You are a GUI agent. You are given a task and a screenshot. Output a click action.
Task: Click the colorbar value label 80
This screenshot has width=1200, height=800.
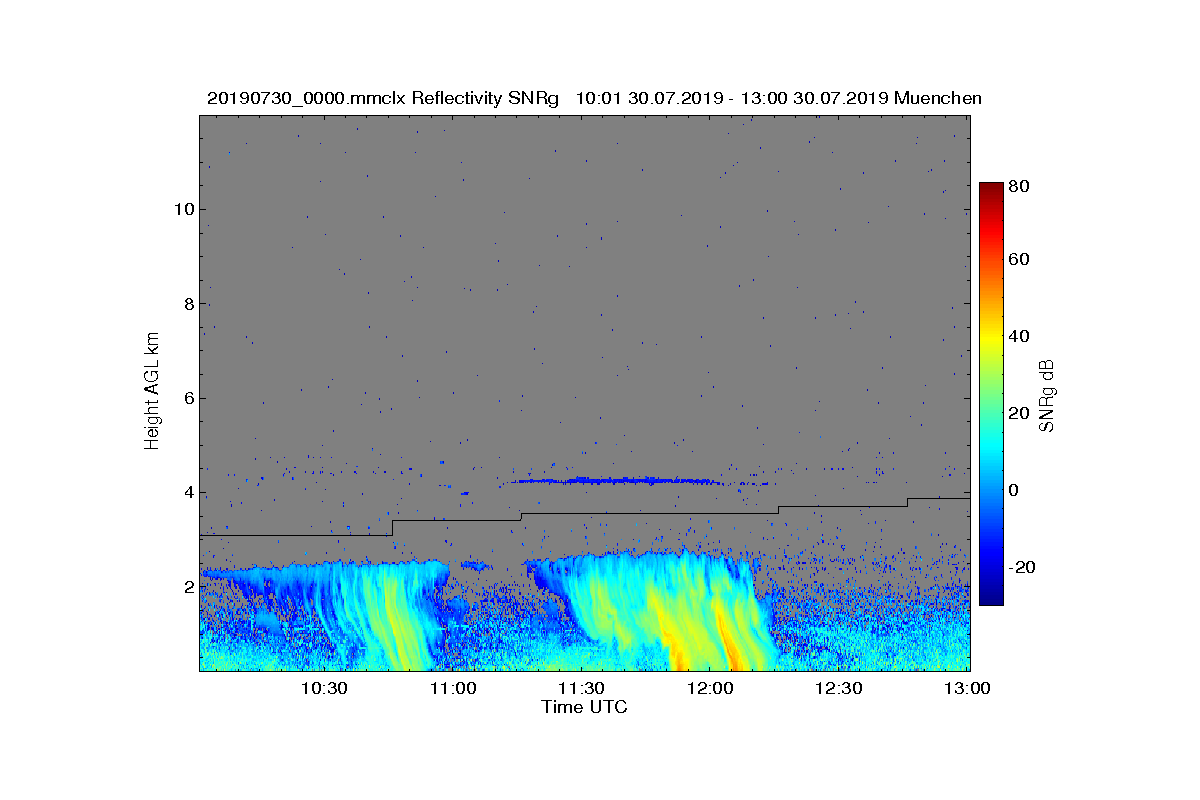tap(1020, 186)
